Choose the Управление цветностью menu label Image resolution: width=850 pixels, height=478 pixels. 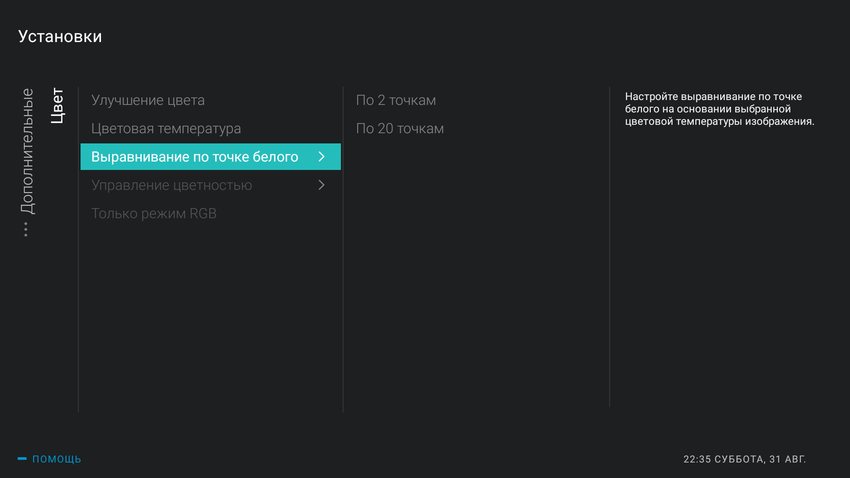point(171,185)
